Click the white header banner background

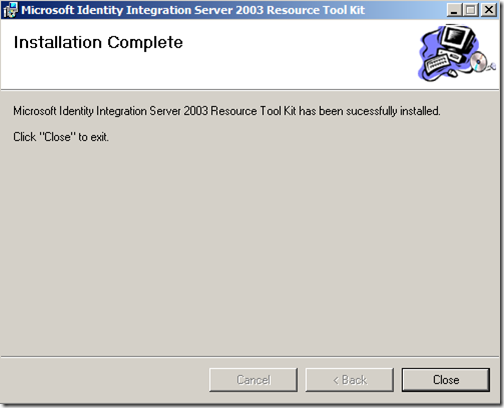click(267, 67)
